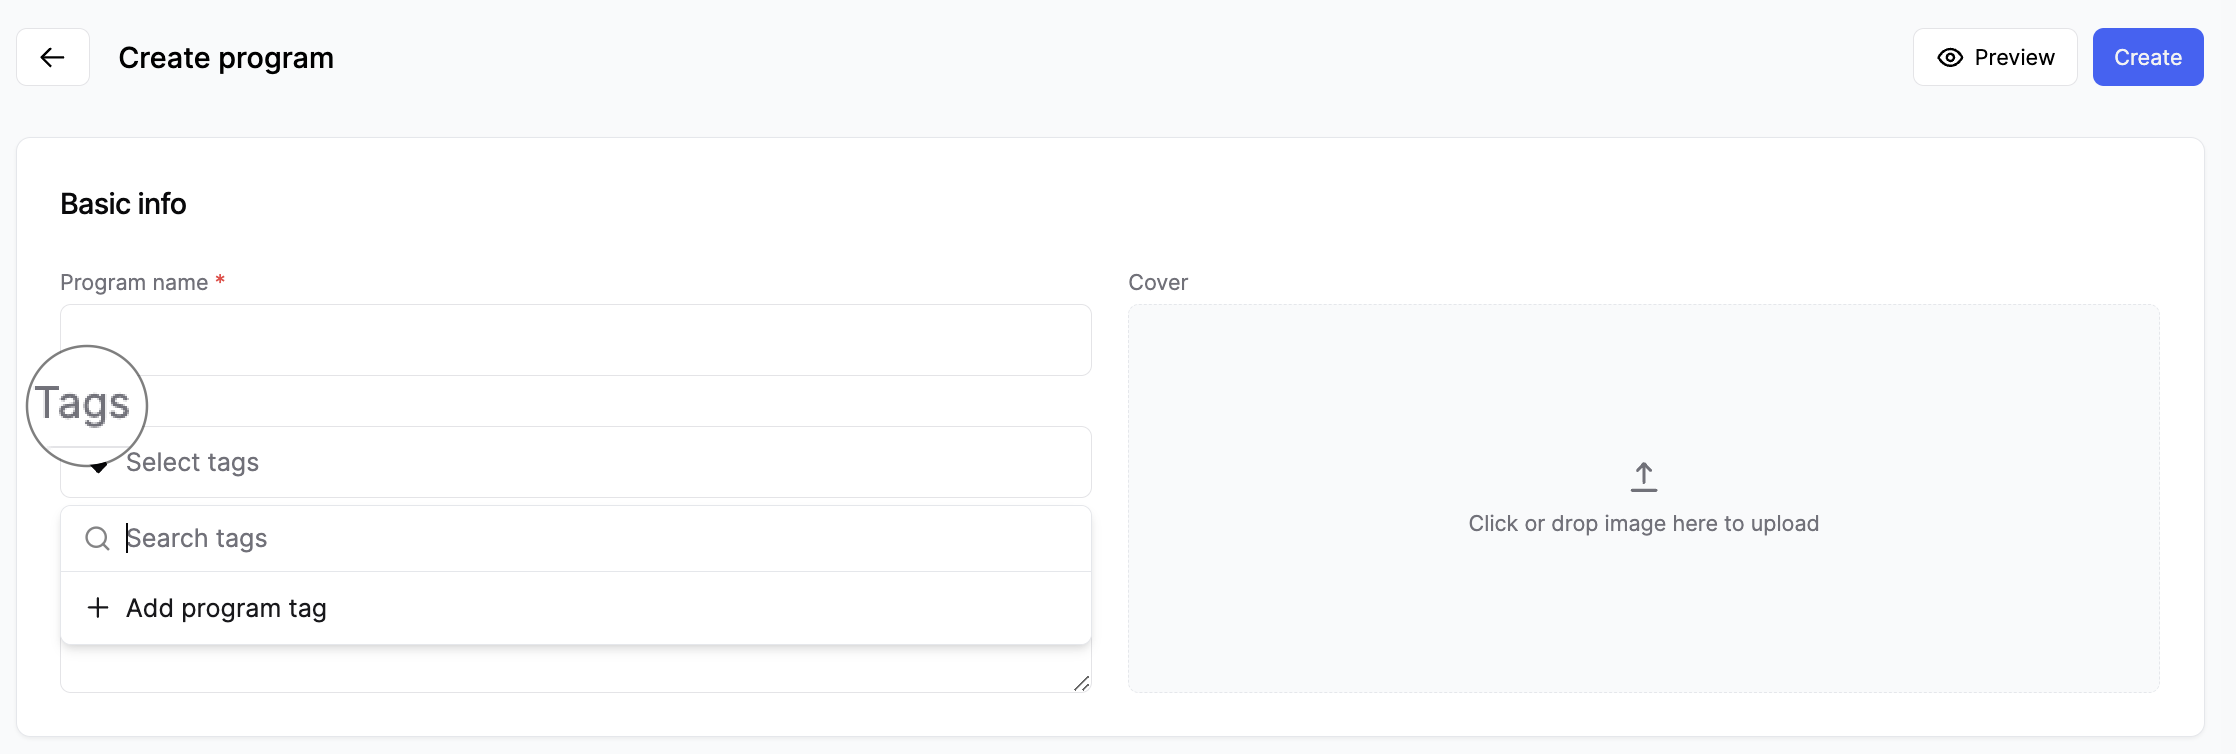Click the tags dropdown caret arrow
Viewport: 2236px width, 754px height.
pos(99,467)
